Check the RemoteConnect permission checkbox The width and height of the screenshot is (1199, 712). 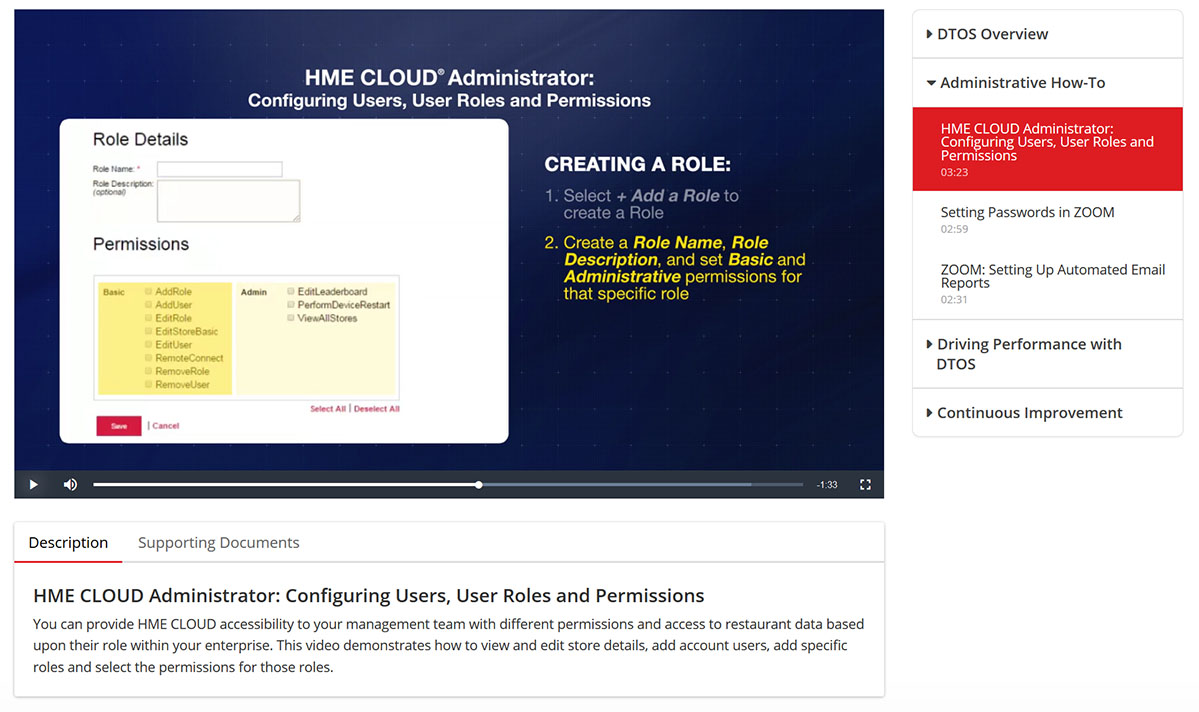coord(148,358)
